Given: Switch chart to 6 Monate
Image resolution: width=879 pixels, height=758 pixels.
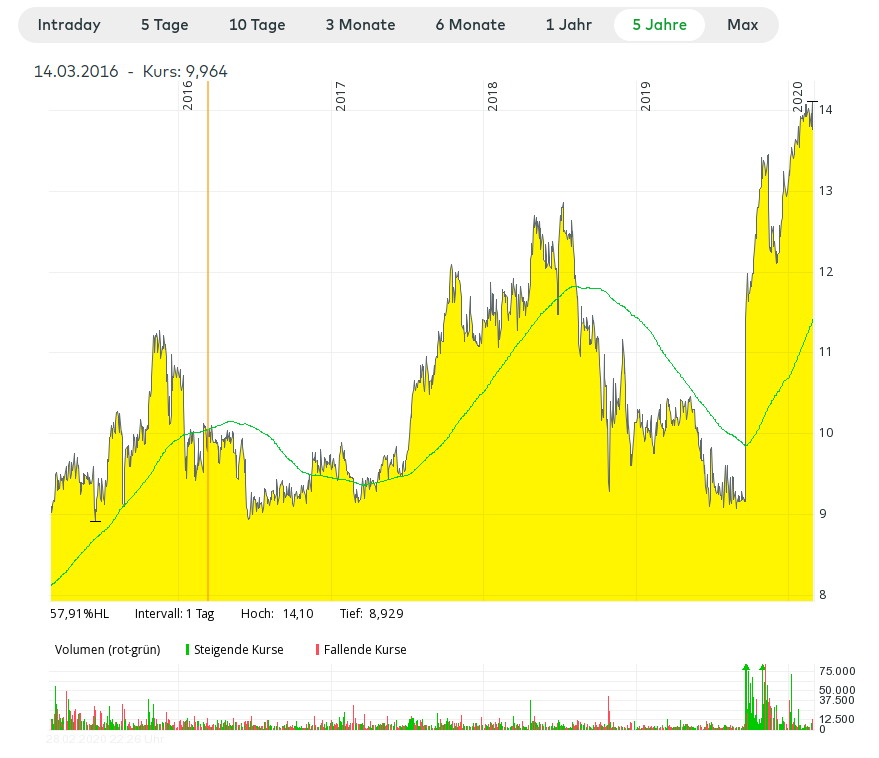Looking at the screenshot, I should point(470,25).
